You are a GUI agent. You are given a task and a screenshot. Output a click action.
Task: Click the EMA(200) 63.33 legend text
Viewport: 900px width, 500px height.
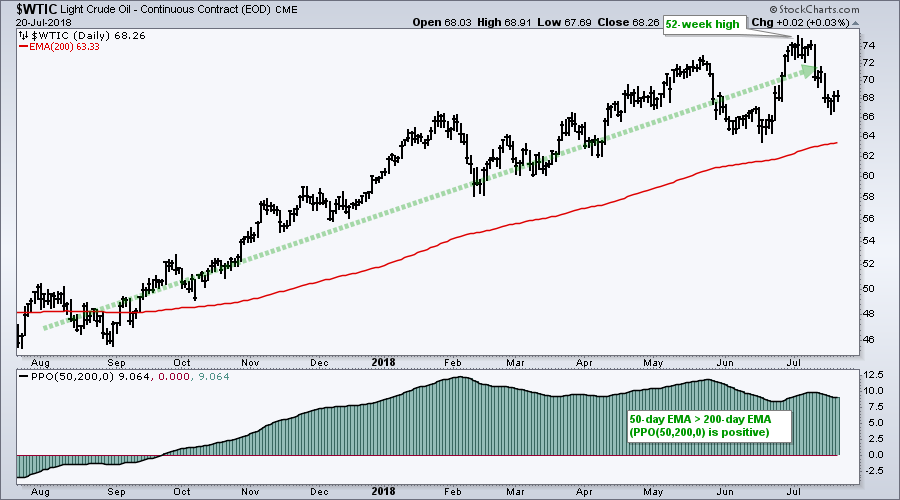[64, 47]
